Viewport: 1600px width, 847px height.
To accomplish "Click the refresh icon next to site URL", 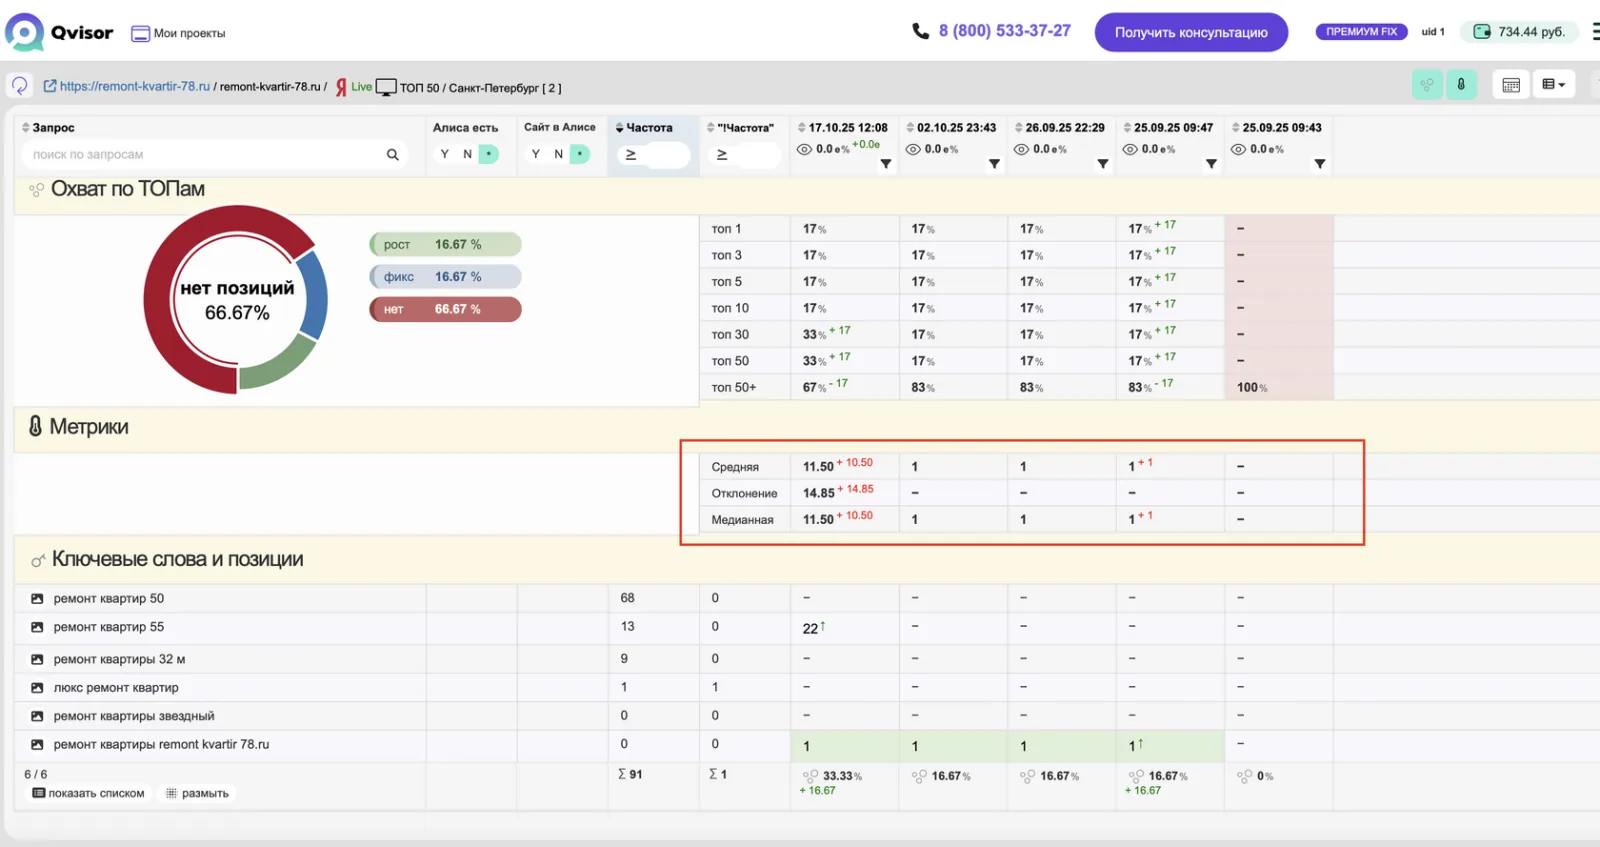I will click(20, 86).
